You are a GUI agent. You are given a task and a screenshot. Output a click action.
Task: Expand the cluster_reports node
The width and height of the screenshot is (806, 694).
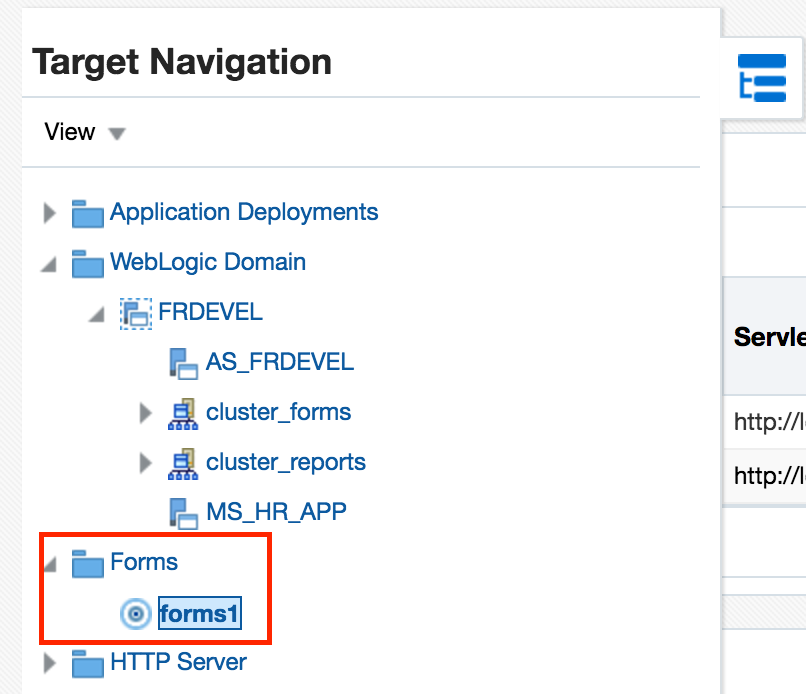click(x=146, y=462)
